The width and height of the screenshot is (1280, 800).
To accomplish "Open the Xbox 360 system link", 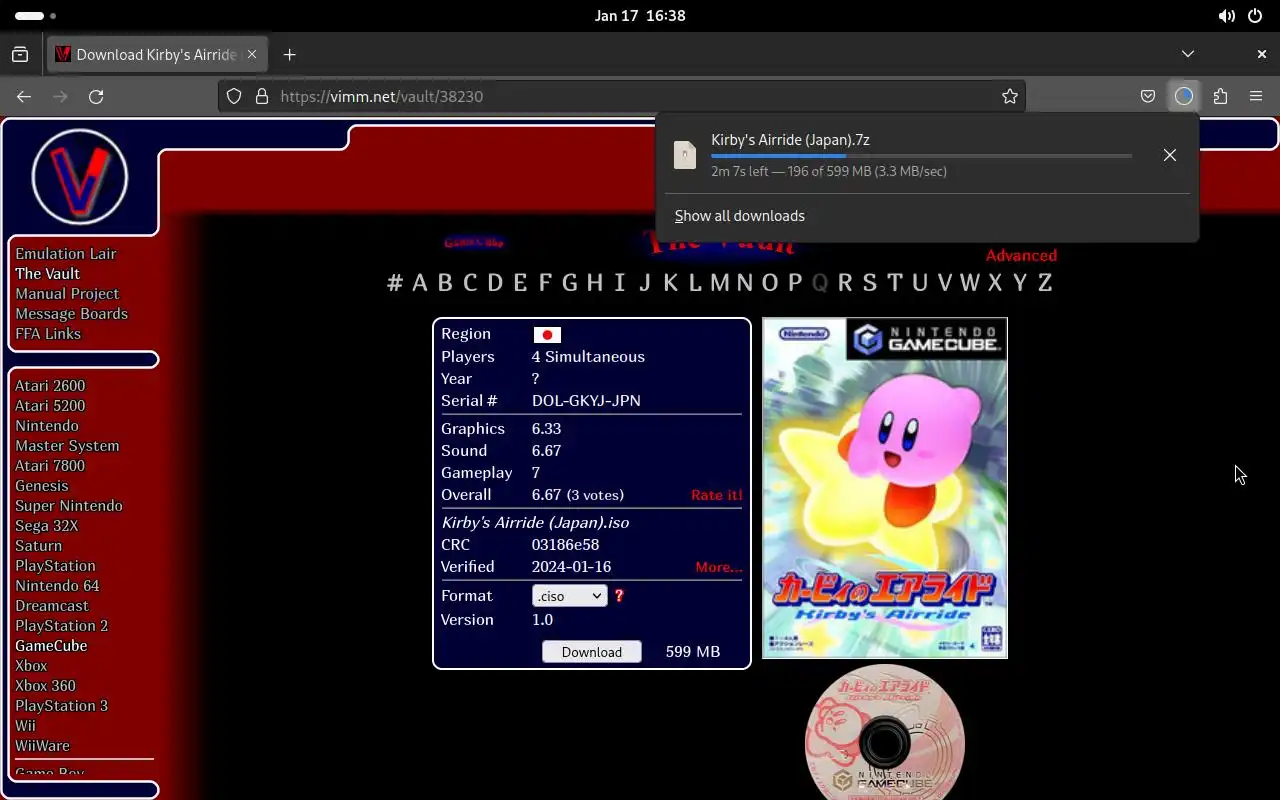I will 45,686.
